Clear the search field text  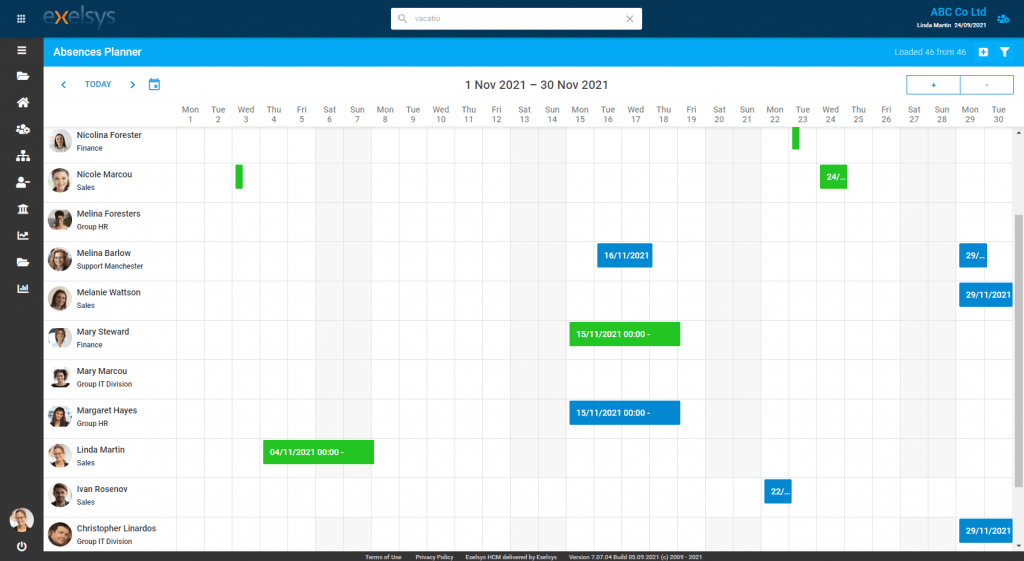(630, 19)
